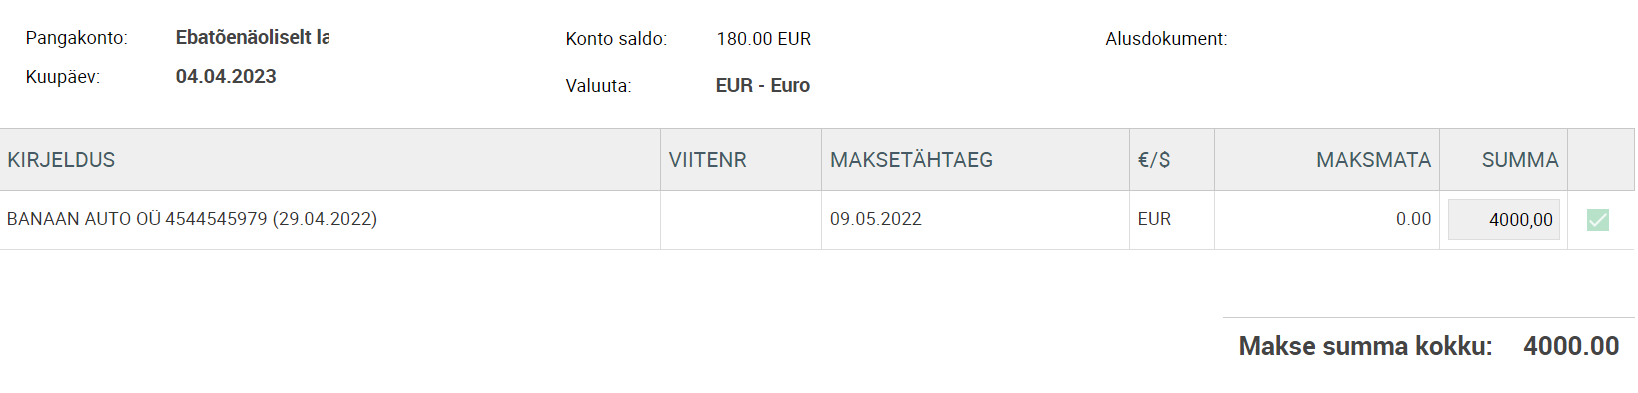
Task: Sort by the MAKSETÄHTAEG column header
Action: (911, 160)
